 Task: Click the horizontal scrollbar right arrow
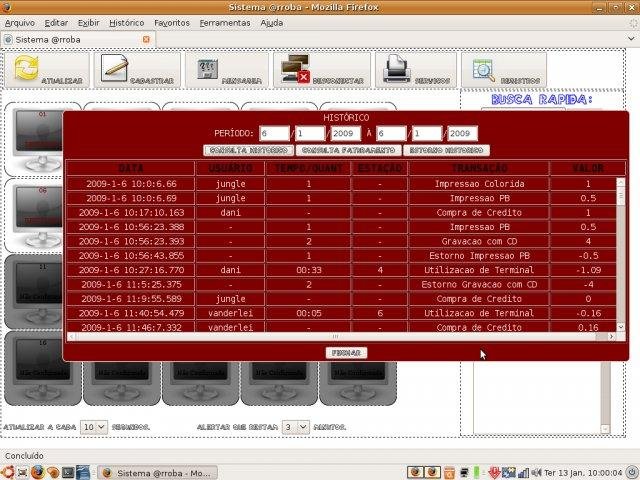pyautogui.click(x=611, y=336)
